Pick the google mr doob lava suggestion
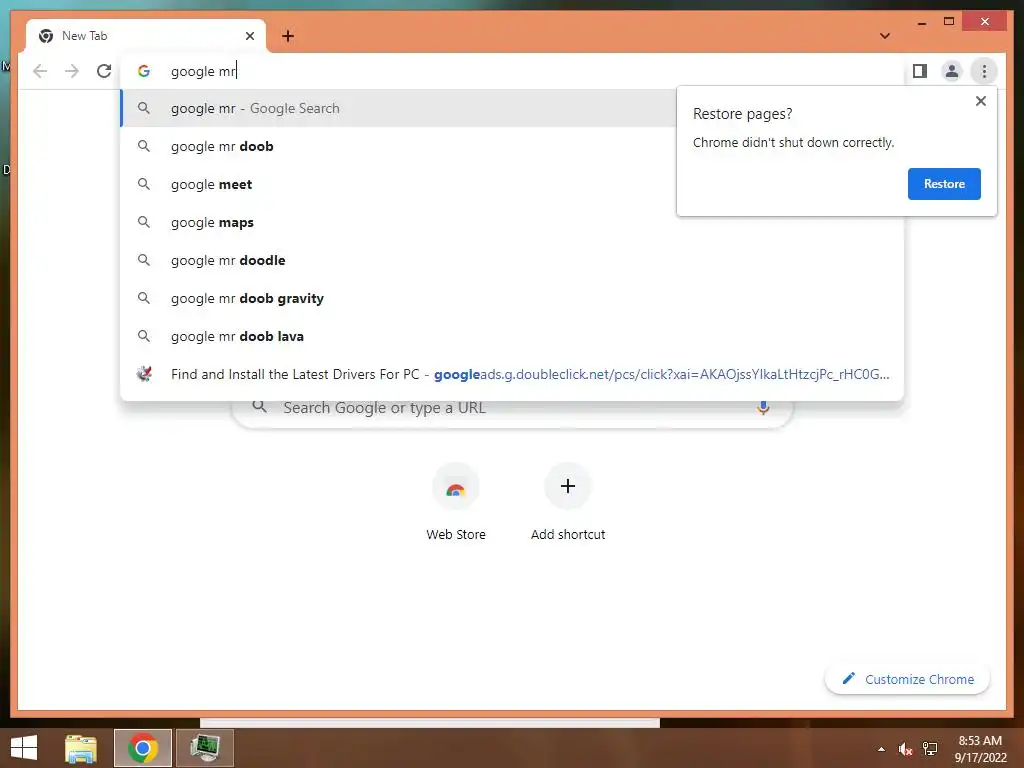This screenshot has height=768, width=1024. 512,336
